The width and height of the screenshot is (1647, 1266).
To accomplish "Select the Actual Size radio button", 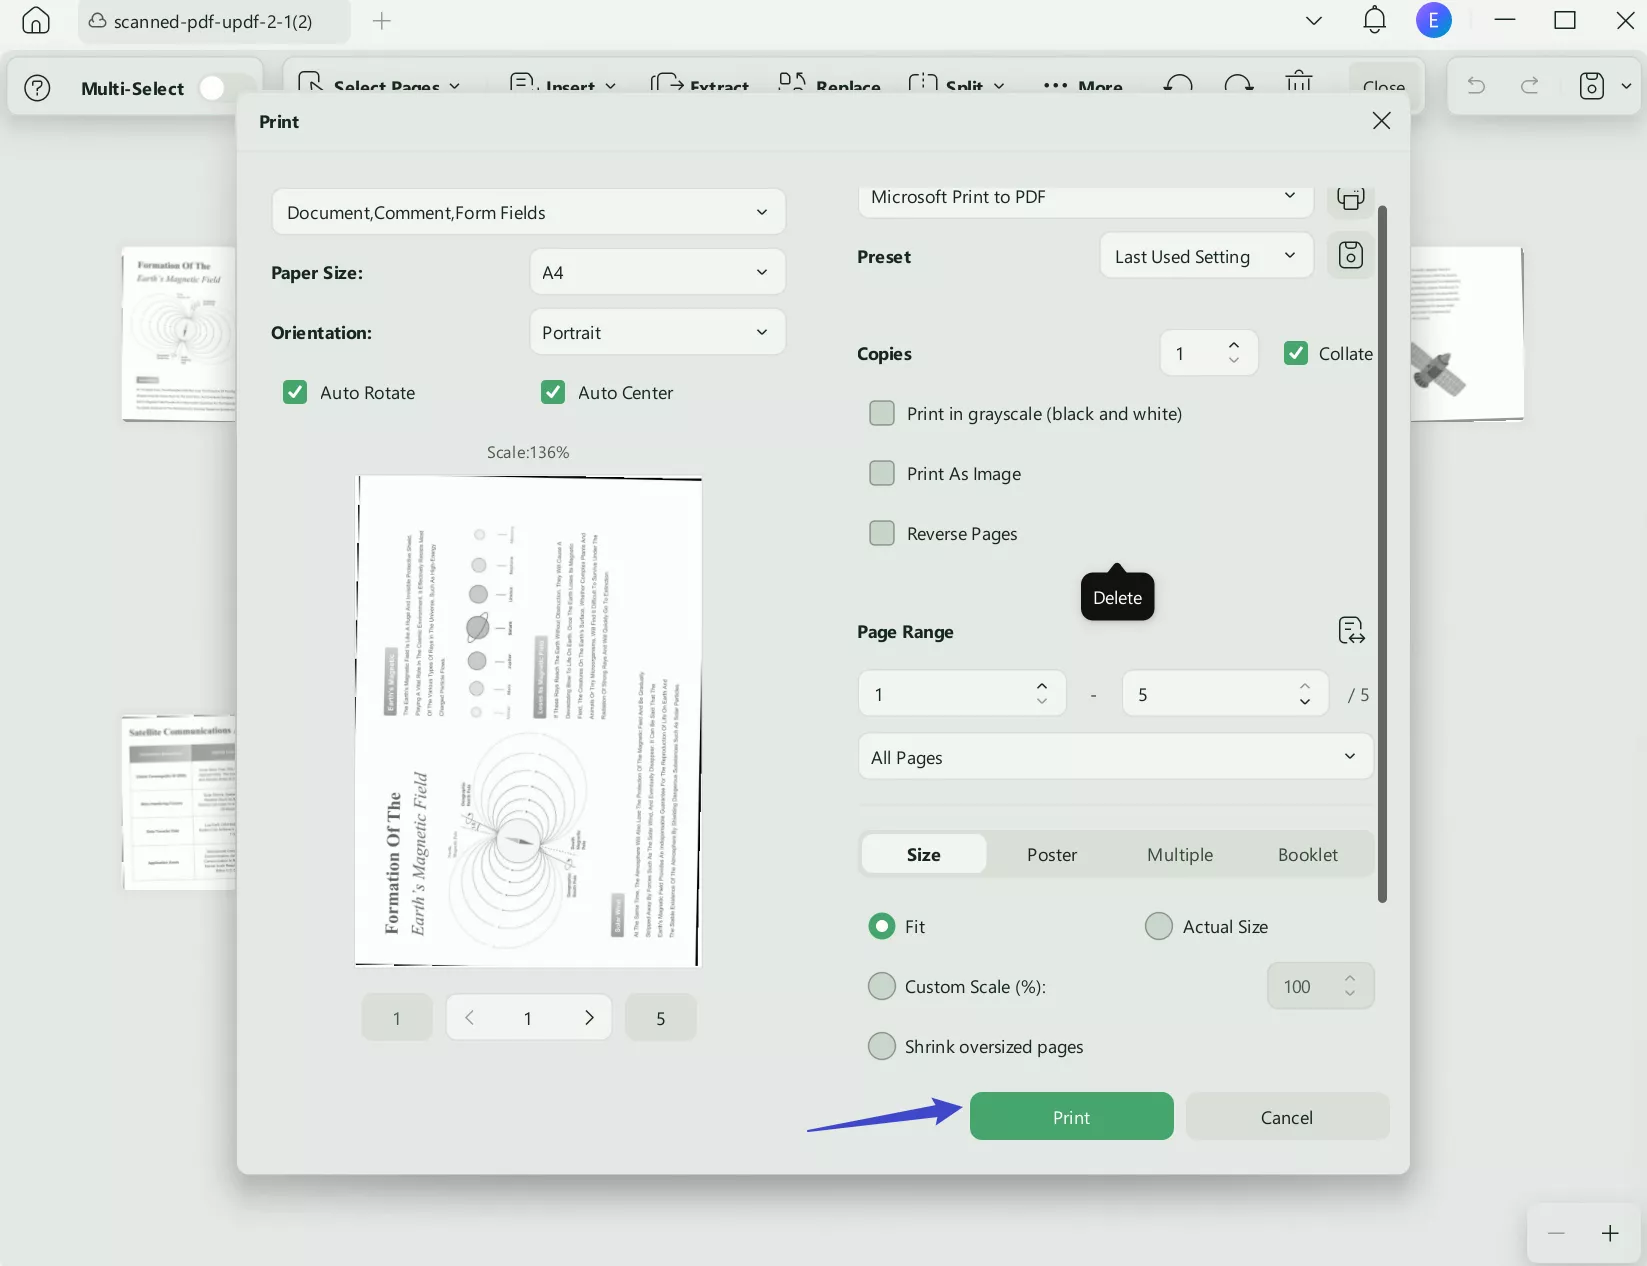I will (x=1157, y=926).
